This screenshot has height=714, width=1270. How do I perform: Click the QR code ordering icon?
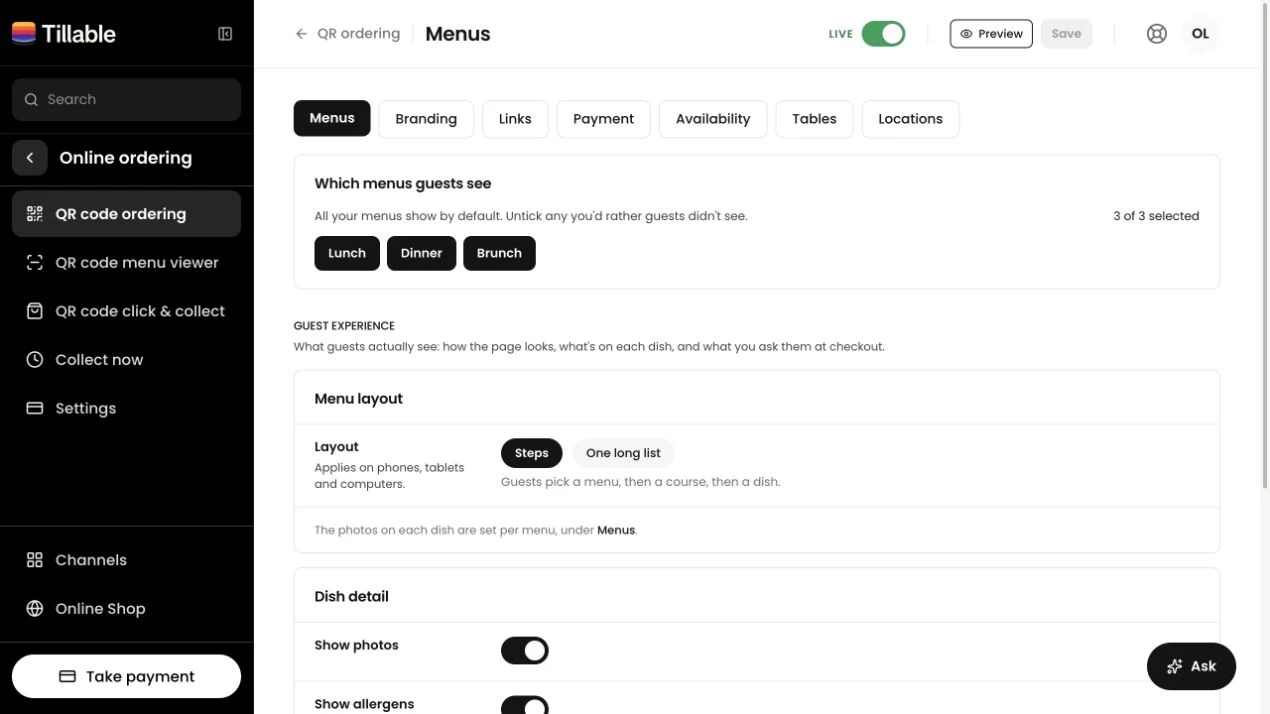35,214
